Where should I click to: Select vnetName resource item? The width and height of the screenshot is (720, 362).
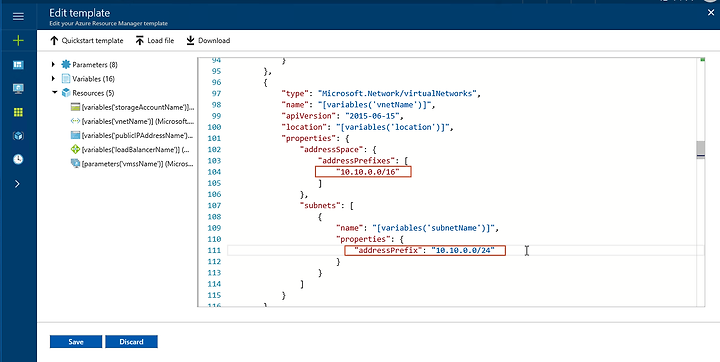click(x=138, y=121)
